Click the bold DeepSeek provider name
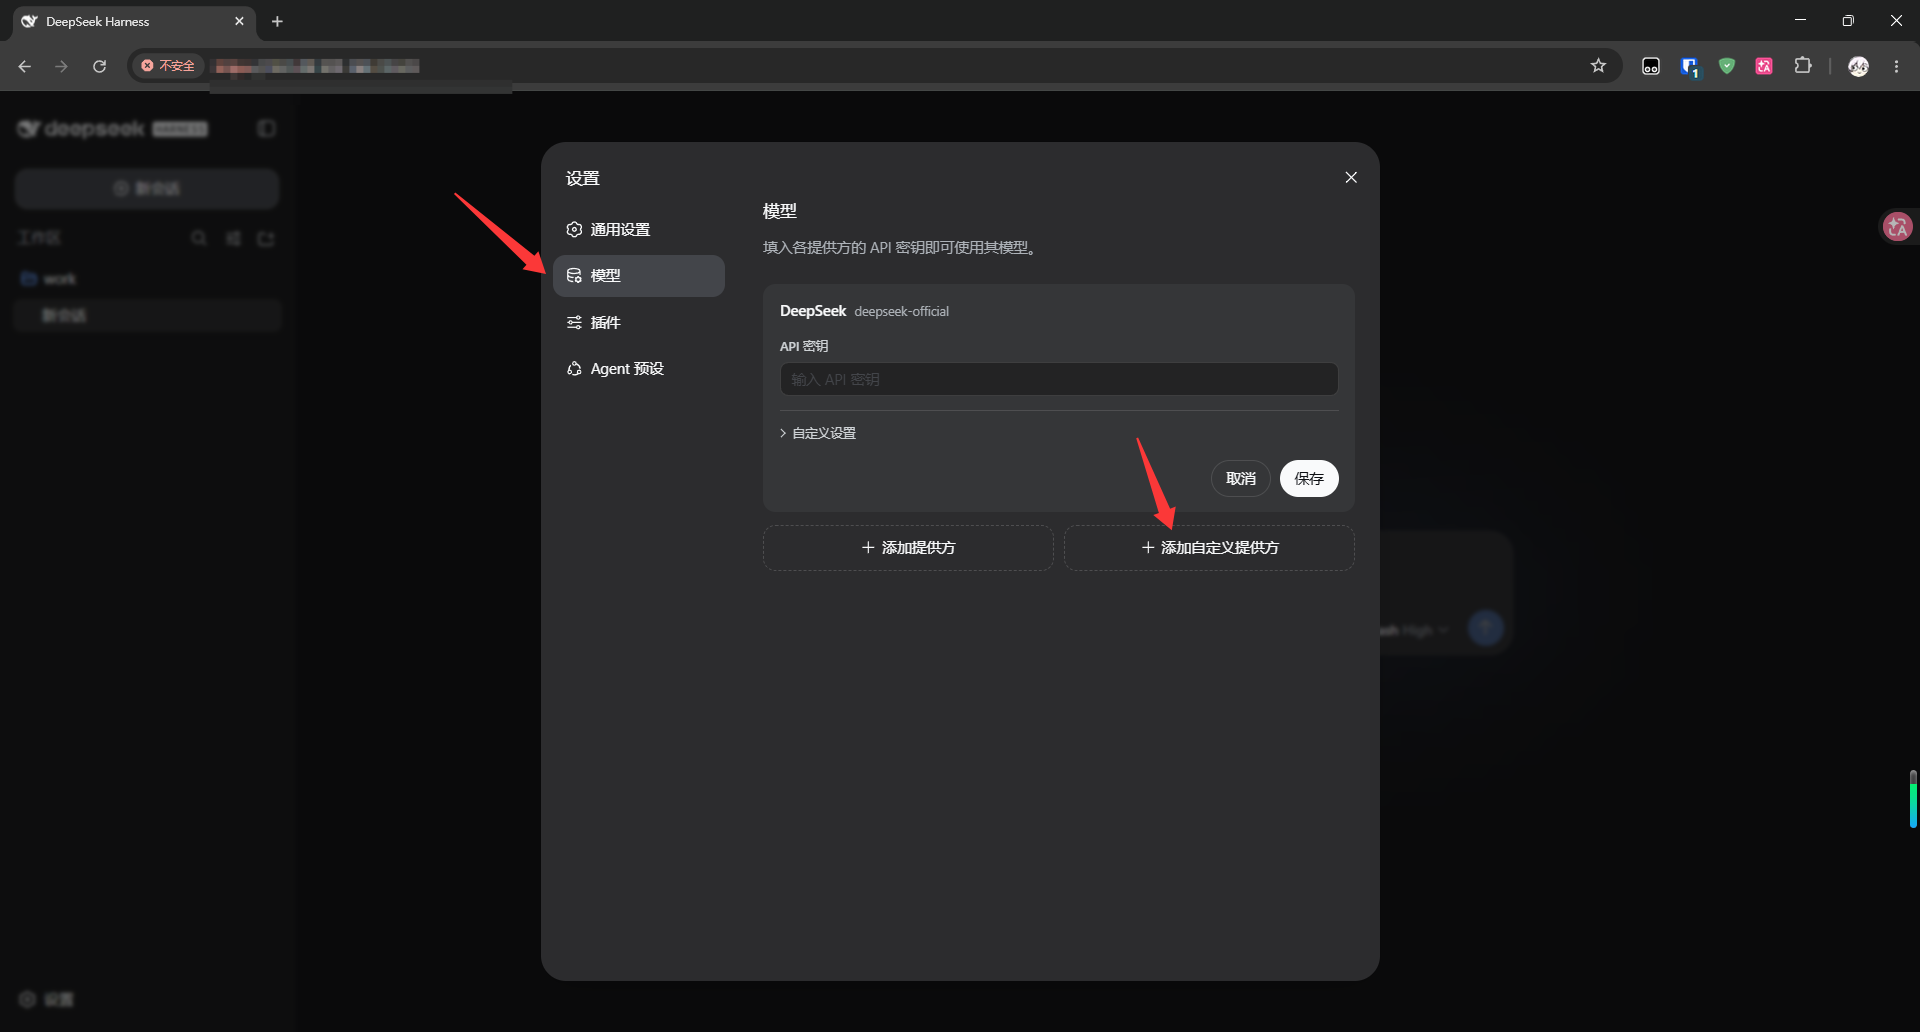The height and width of the screenshot is (1032, 1920). pos(813,311)
